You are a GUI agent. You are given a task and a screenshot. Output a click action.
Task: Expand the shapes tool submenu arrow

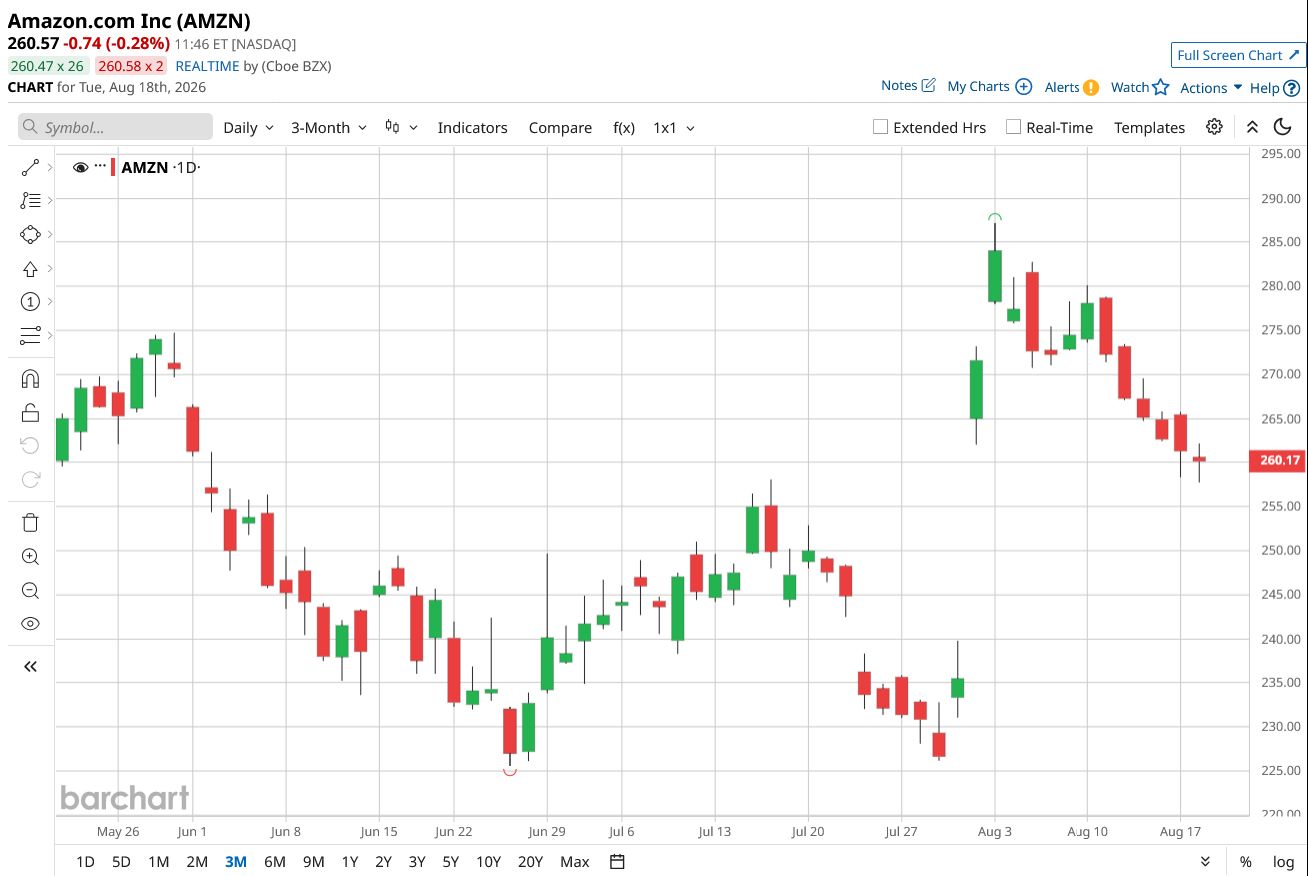tap(50, 235)
